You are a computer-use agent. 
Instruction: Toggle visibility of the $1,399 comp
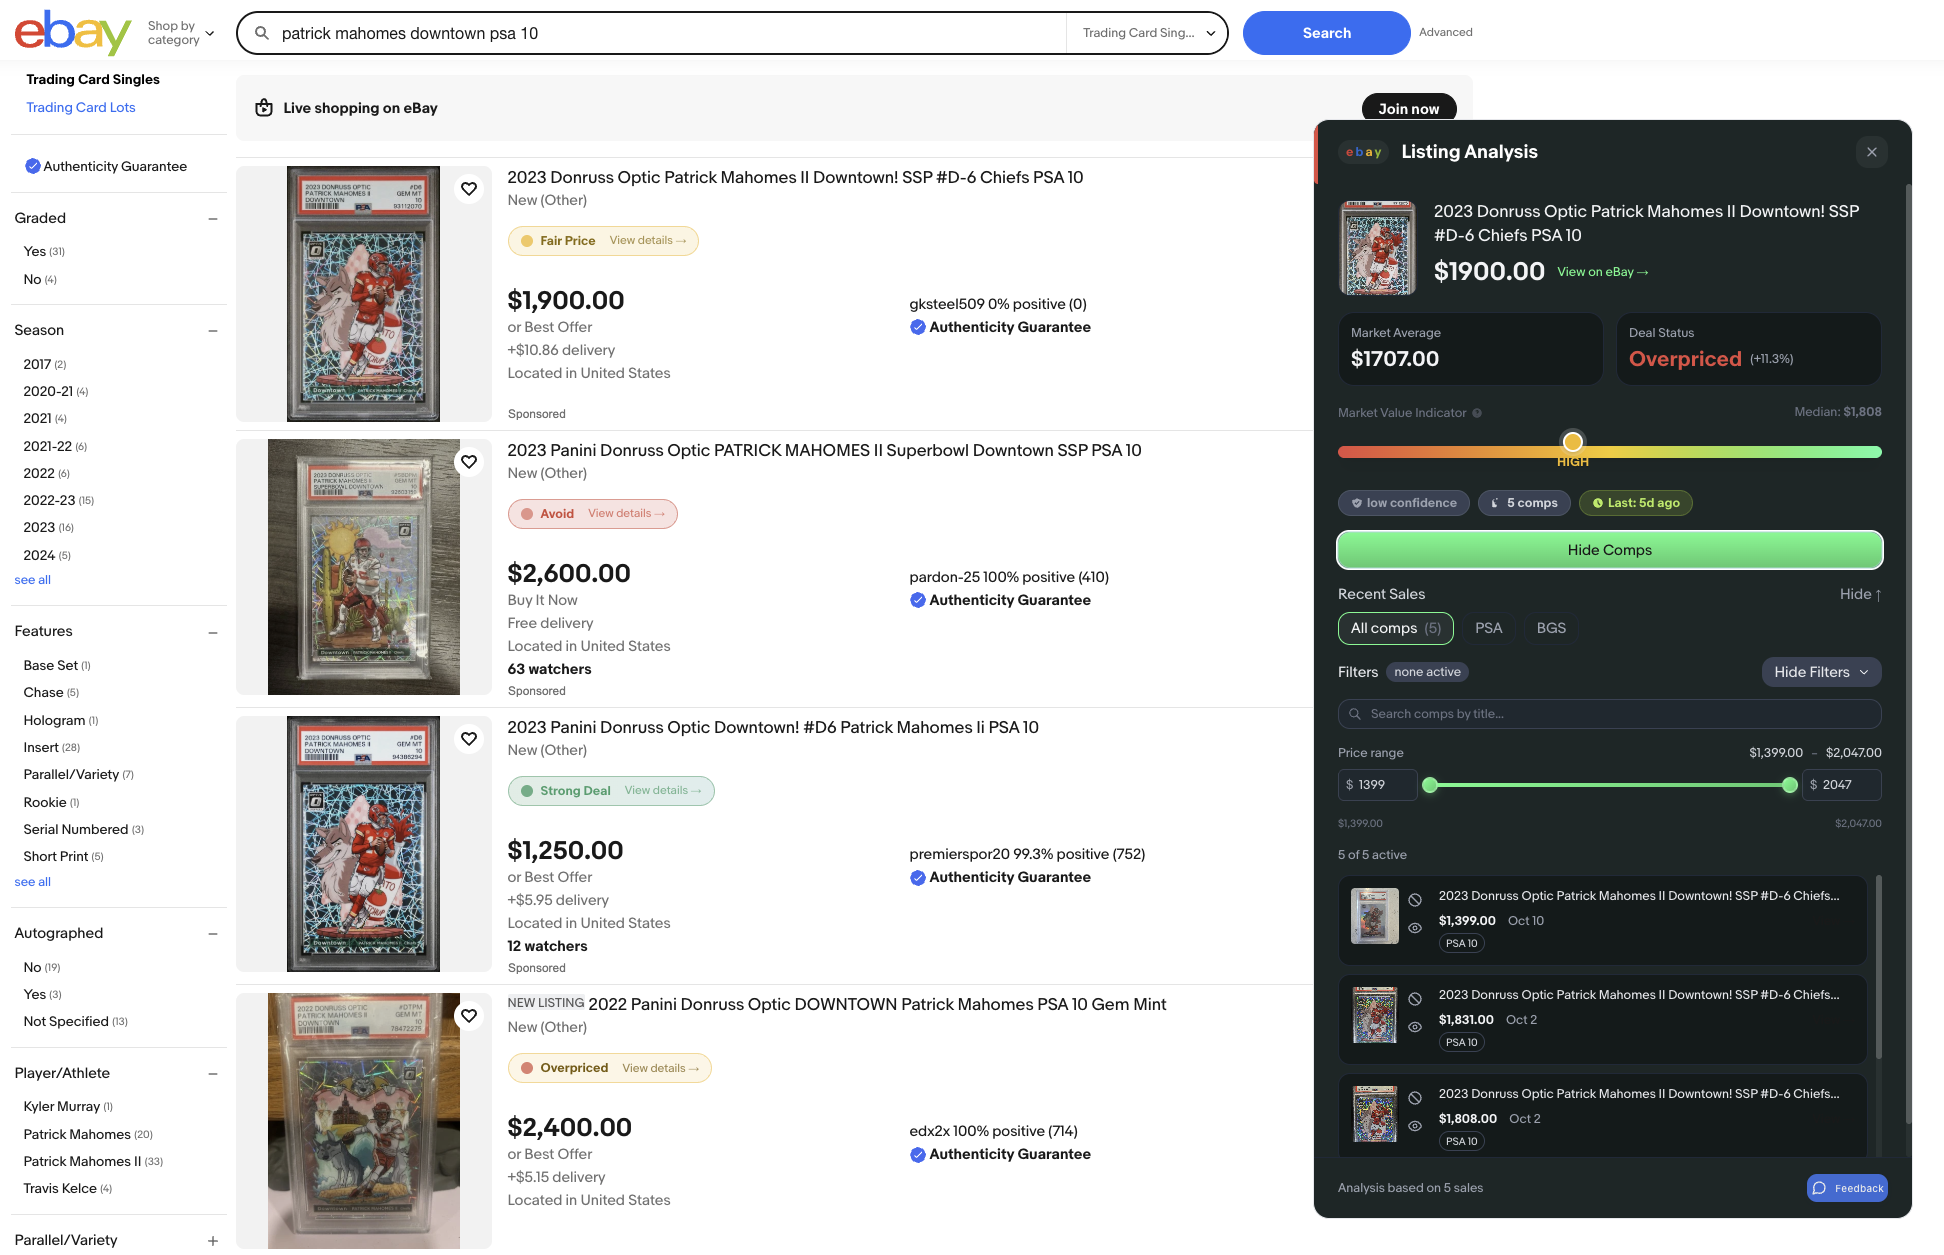tap(1415, 928)
